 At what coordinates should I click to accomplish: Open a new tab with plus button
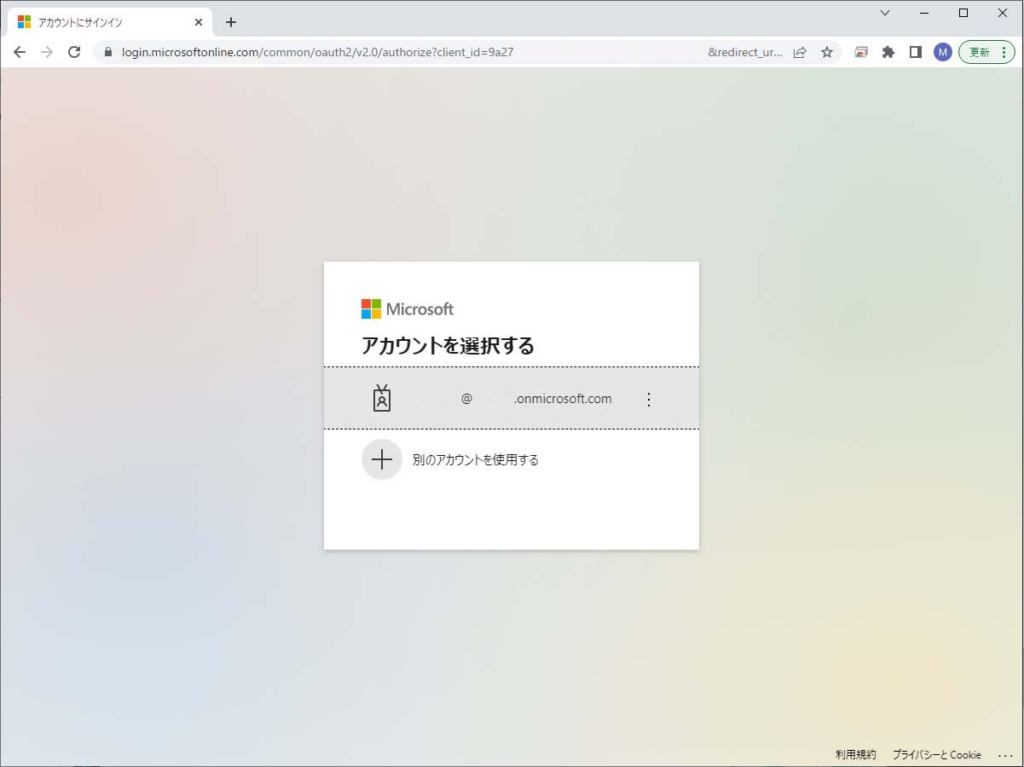[231, 22]
